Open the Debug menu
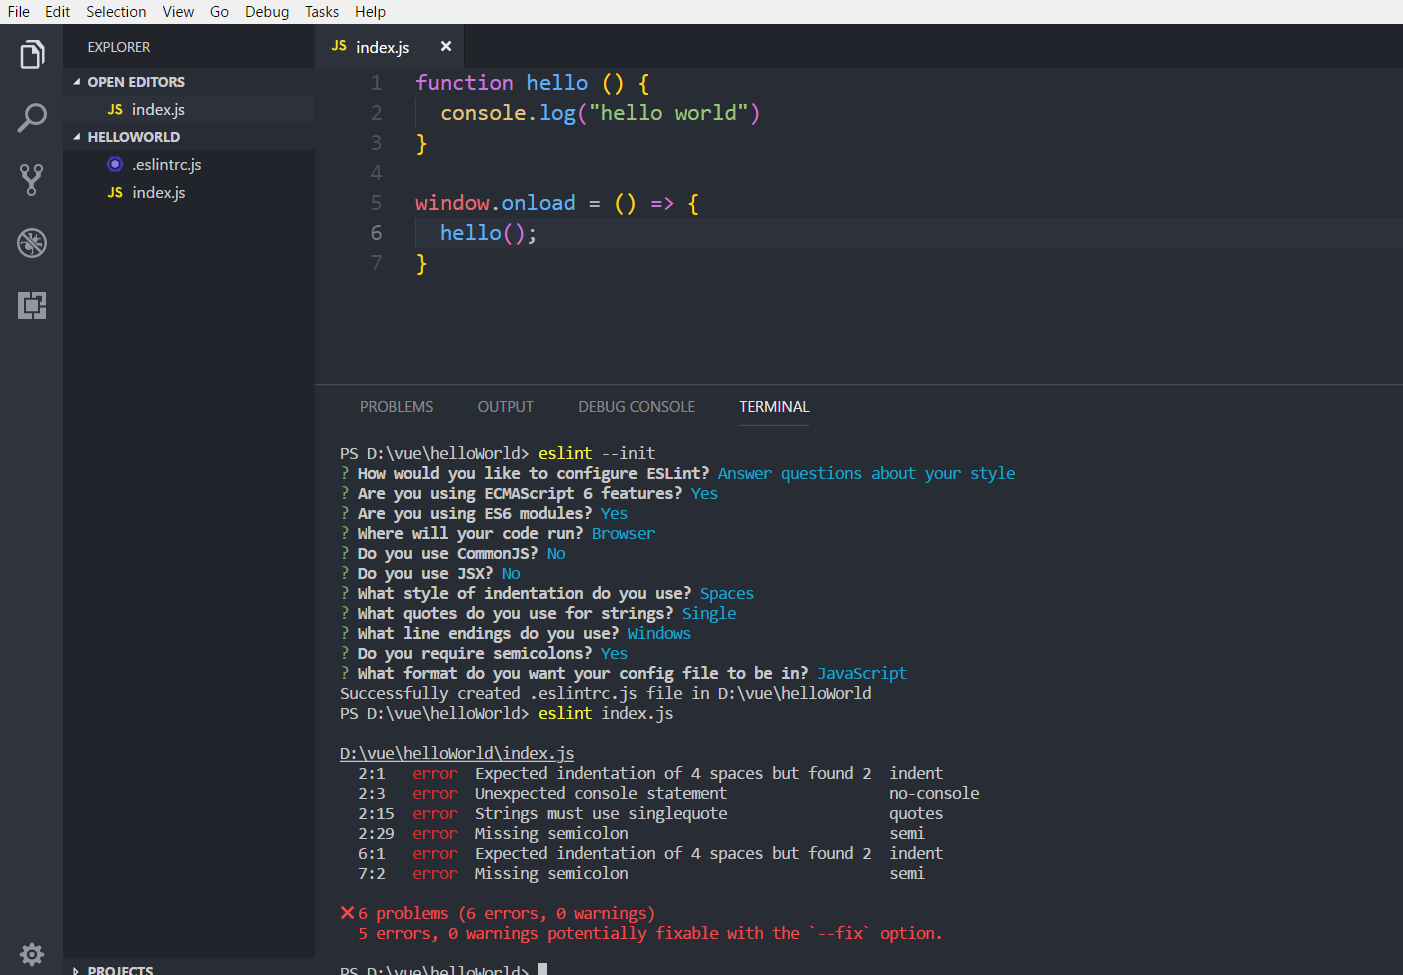Viewport: 1403px width, 975px height. 267,12
